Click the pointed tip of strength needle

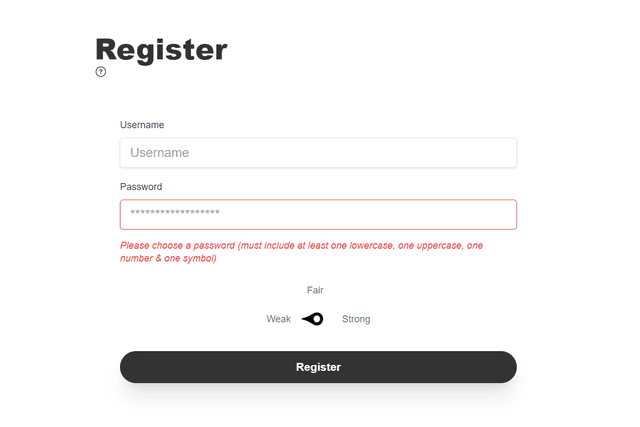[303, 319]
